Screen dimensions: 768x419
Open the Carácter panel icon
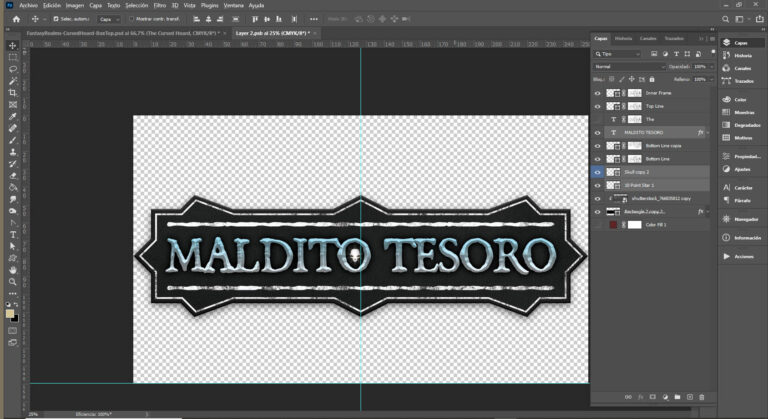pos(742,187)
